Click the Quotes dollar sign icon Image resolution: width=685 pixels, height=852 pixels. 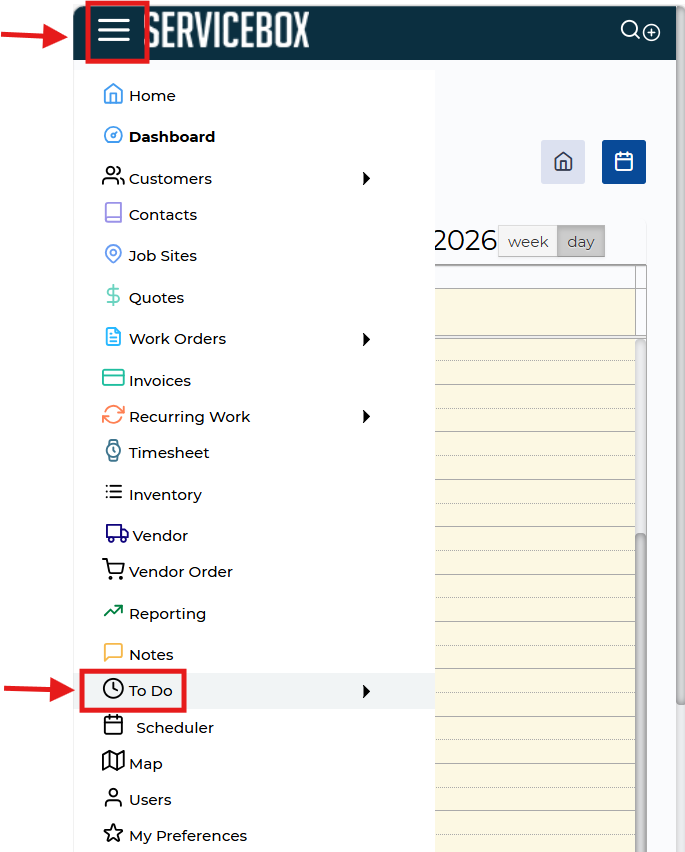pyautogui.click(x=113, y=297)
